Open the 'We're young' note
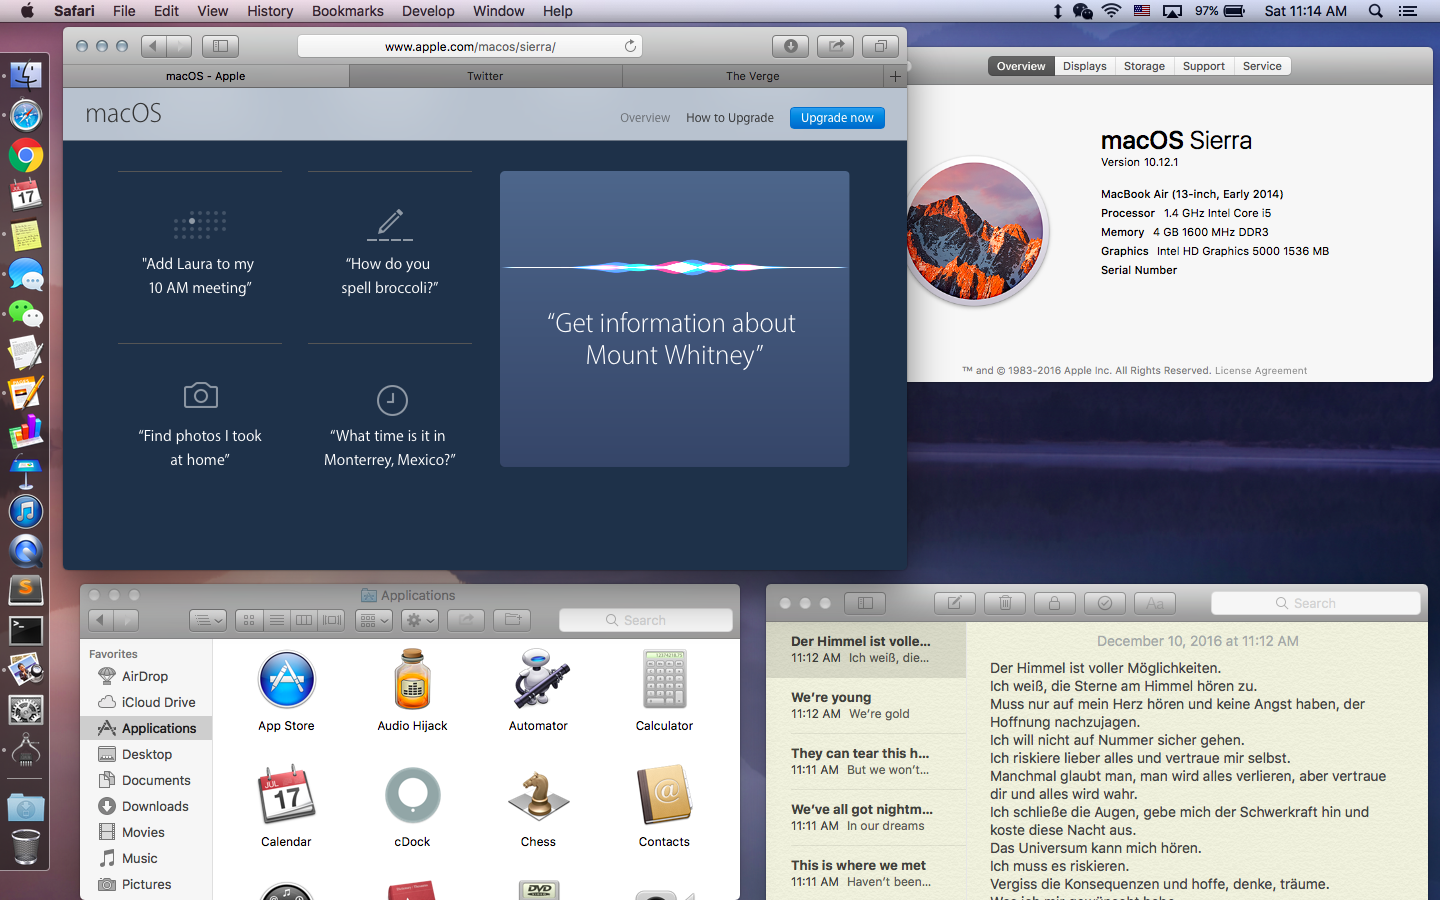This screenshot has height=900, width=1440. pyautogui.click(x=866, y=706)
